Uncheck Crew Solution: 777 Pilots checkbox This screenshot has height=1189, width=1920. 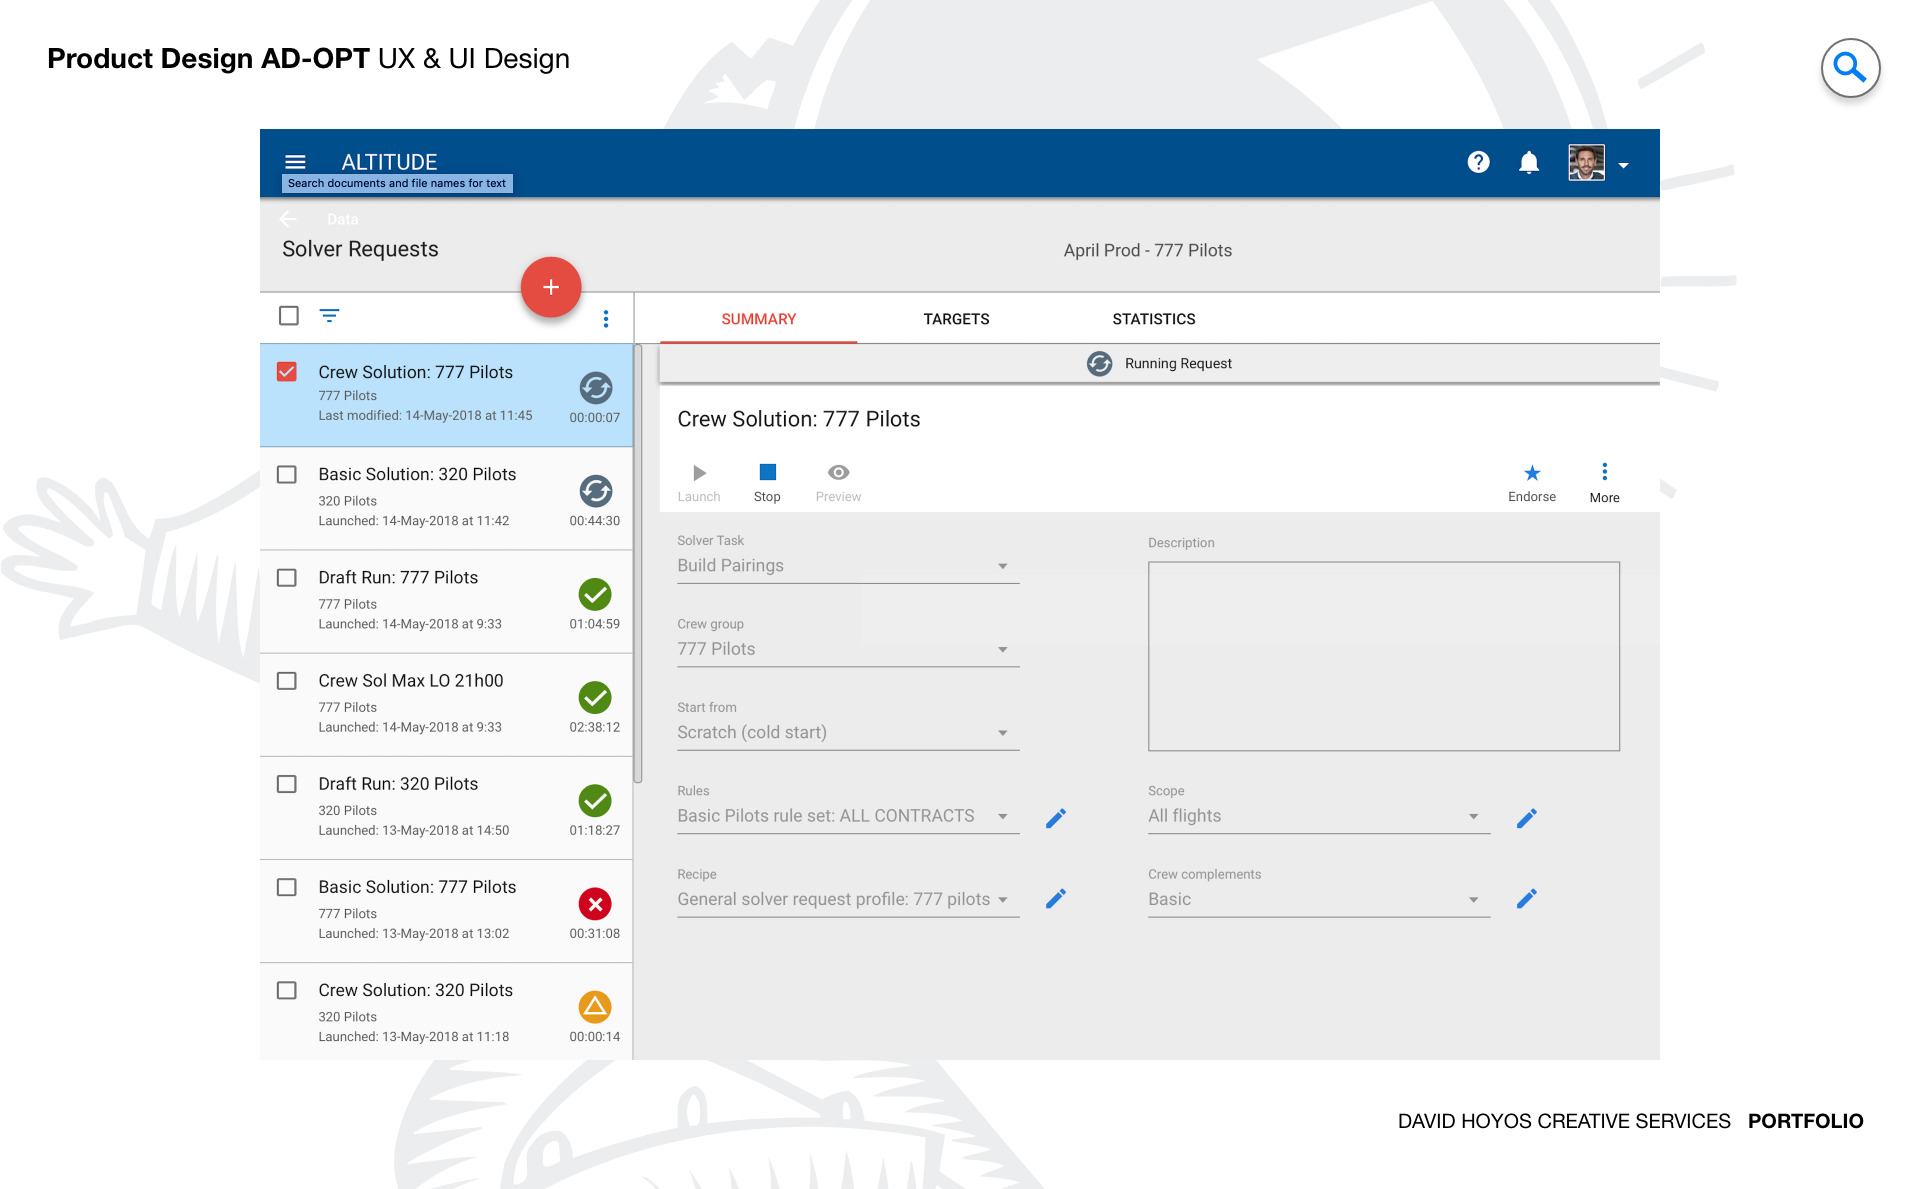(x=287, y=372)
